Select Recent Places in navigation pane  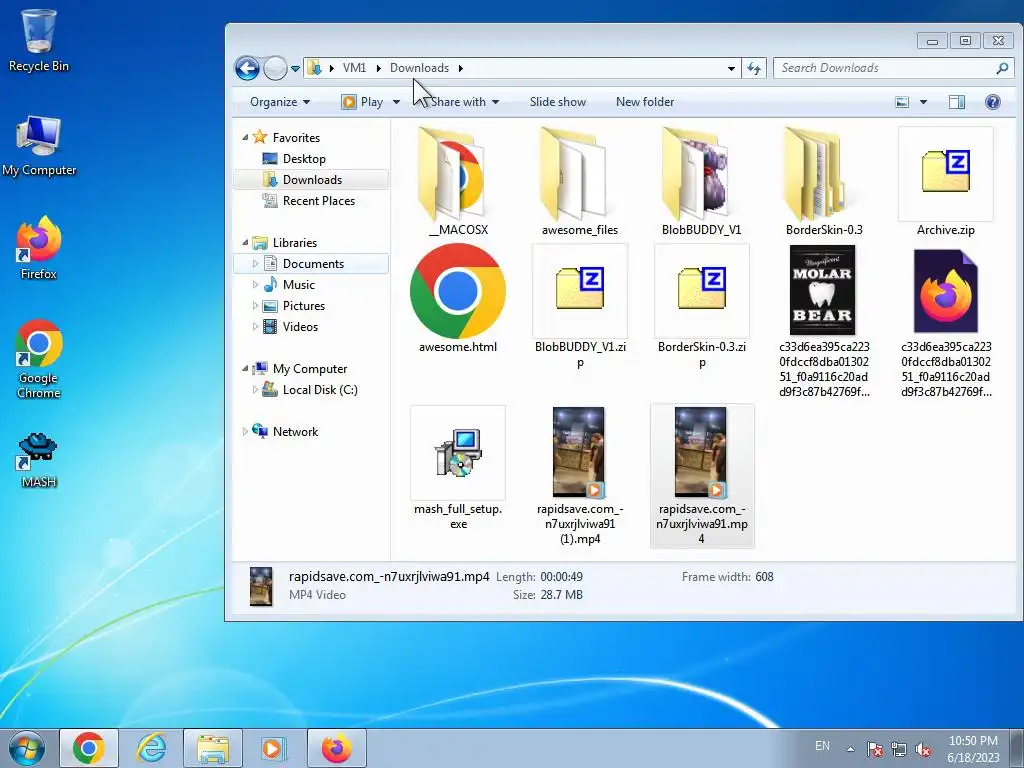click(318, 200)
